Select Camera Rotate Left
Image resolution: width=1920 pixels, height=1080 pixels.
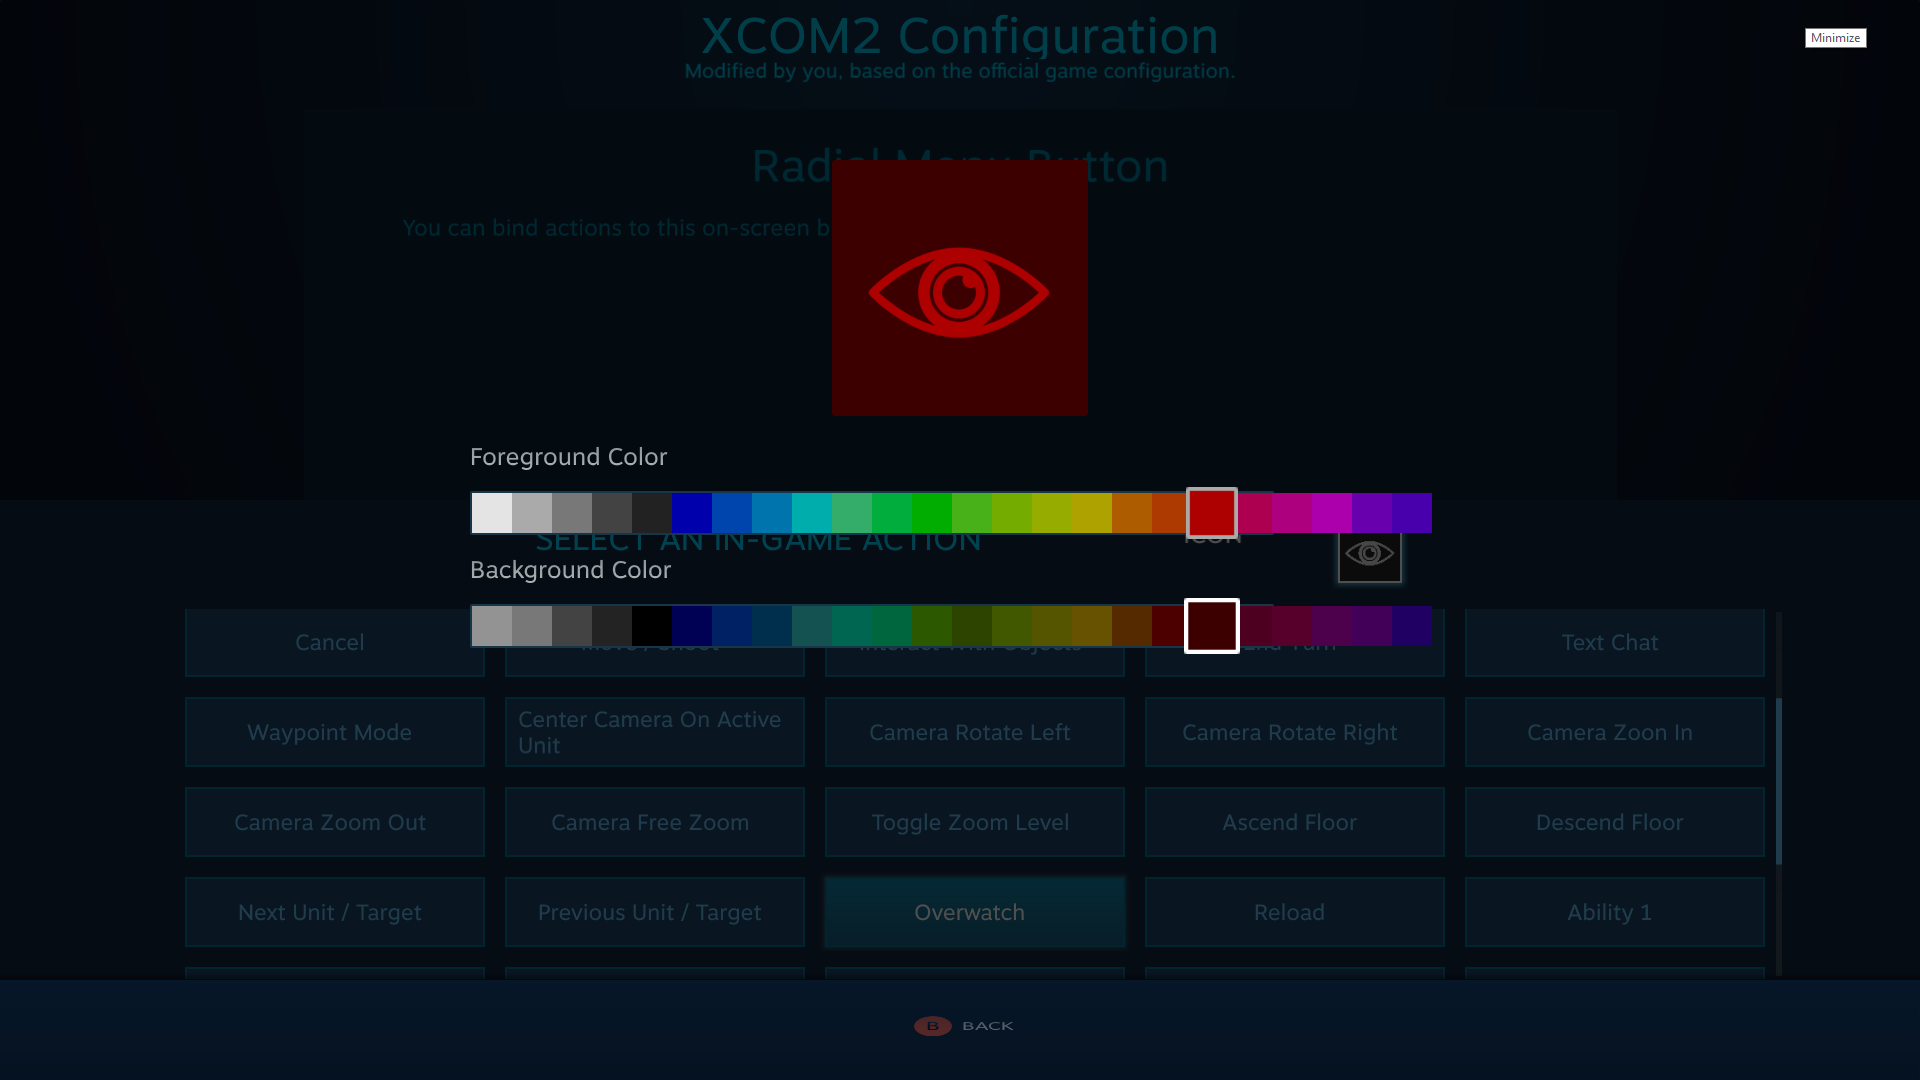pos(970,732)
